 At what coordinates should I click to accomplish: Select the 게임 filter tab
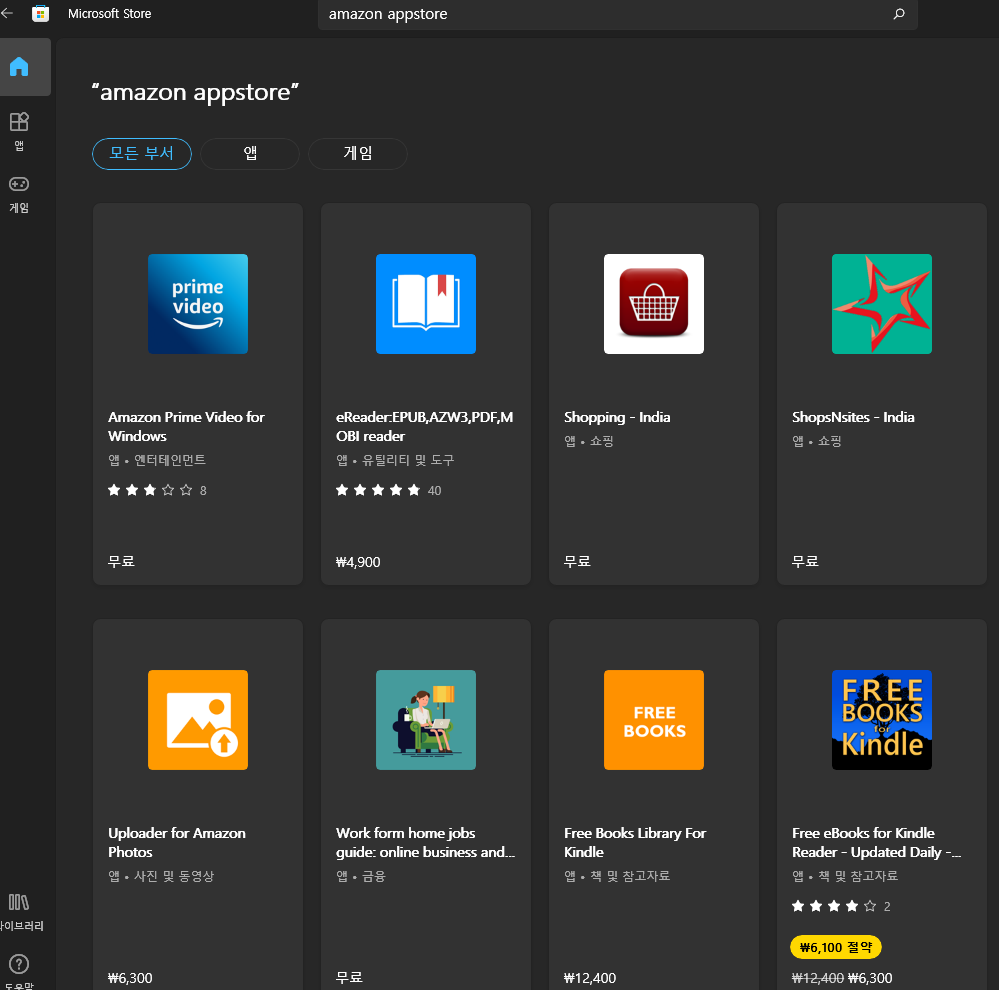[357, 154]
